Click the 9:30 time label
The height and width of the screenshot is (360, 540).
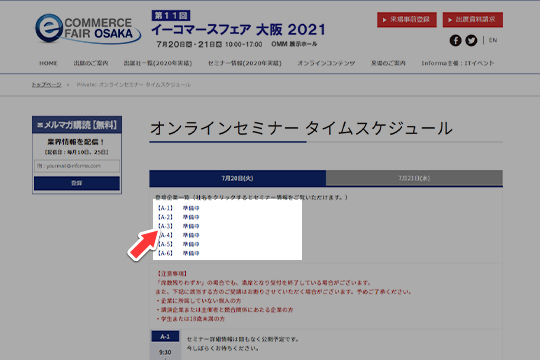(165, 352)
